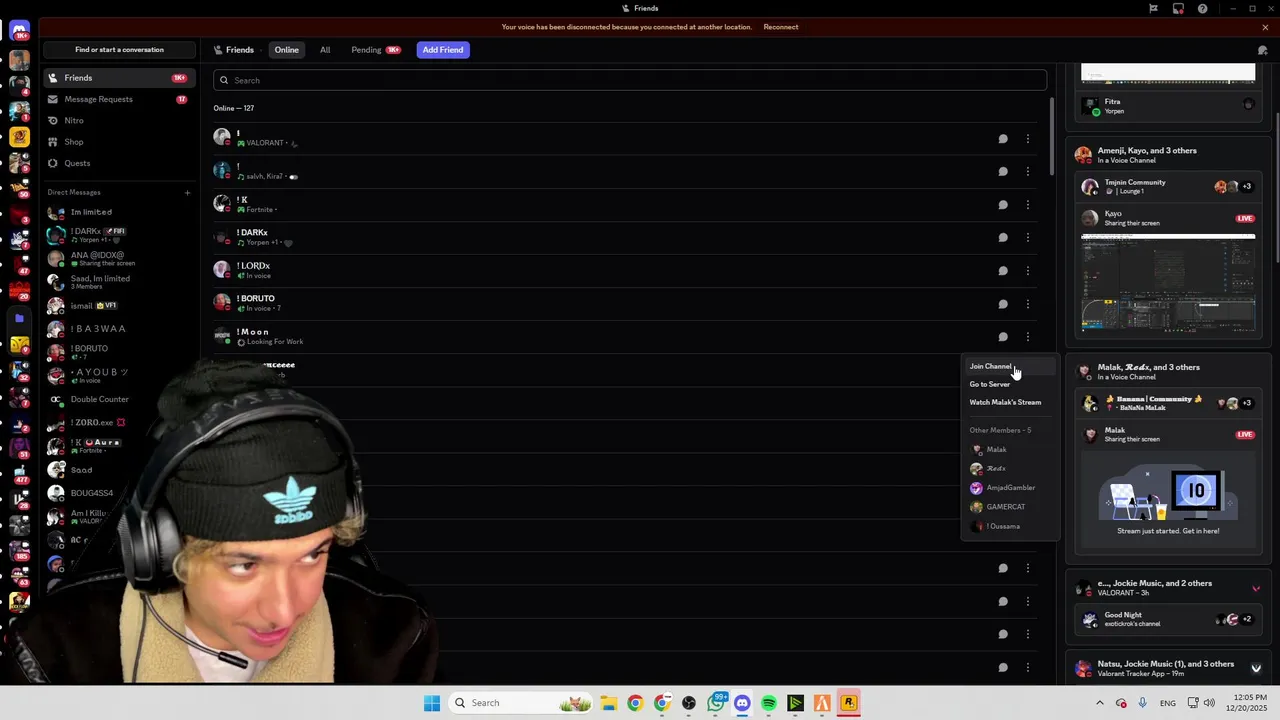Image resolution: width=1280 pixels, height=720 pixels.
Task: Click the friends Search field
Action: click(630, 80)
